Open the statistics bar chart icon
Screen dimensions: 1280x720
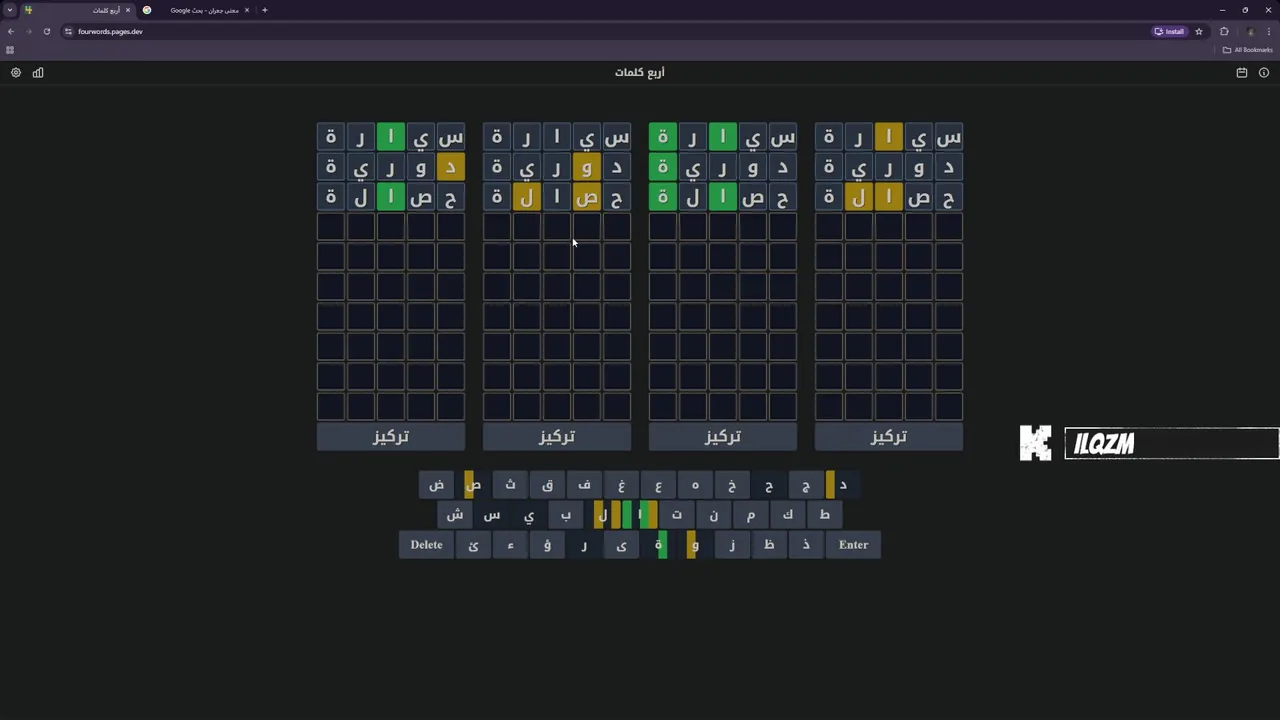click(38, 73)
